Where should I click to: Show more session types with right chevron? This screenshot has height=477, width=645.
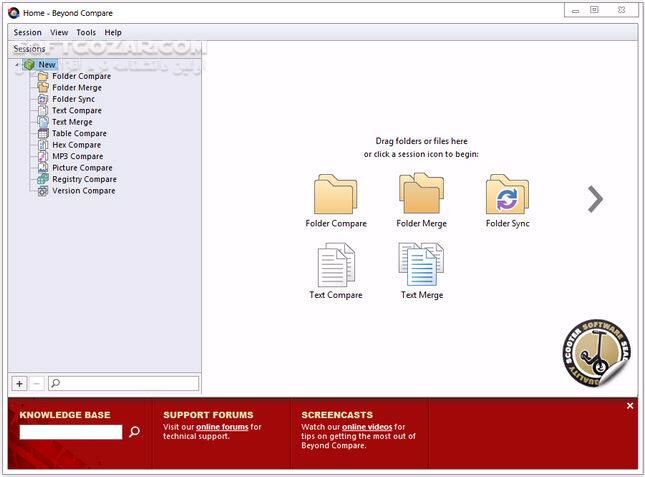tap(595, 199)
